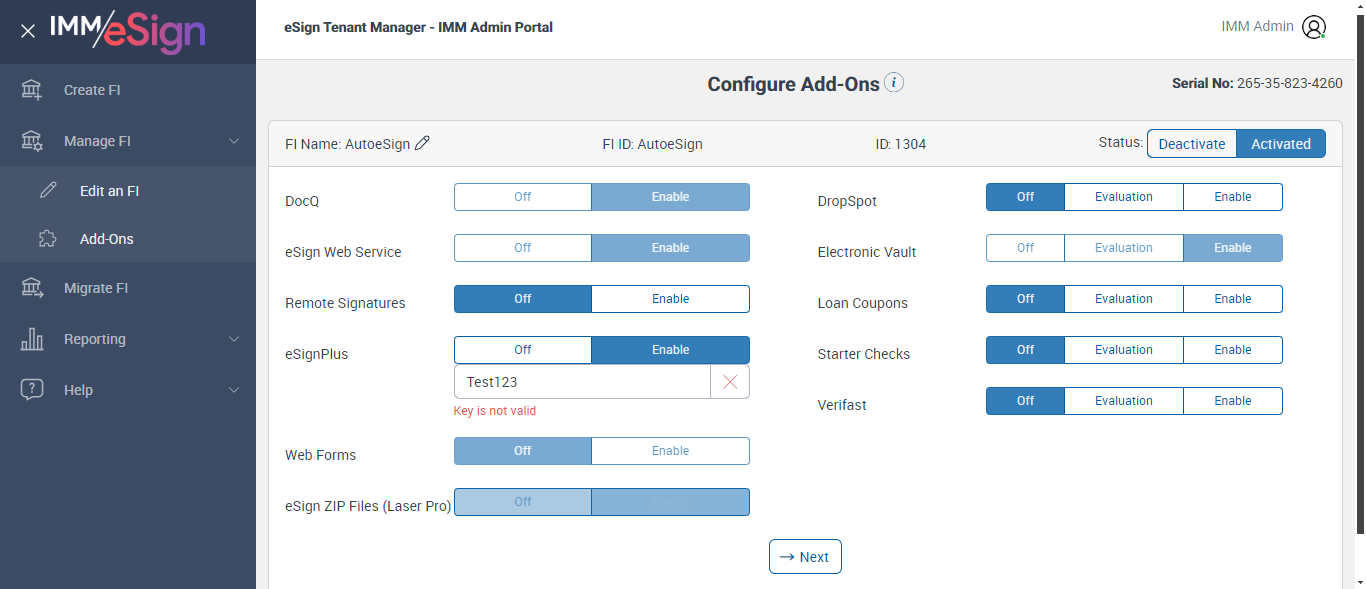This screenshot has height=589, width=1366.
Task: Expand the Help menu chevron
Action: click(x=234, y=390)
